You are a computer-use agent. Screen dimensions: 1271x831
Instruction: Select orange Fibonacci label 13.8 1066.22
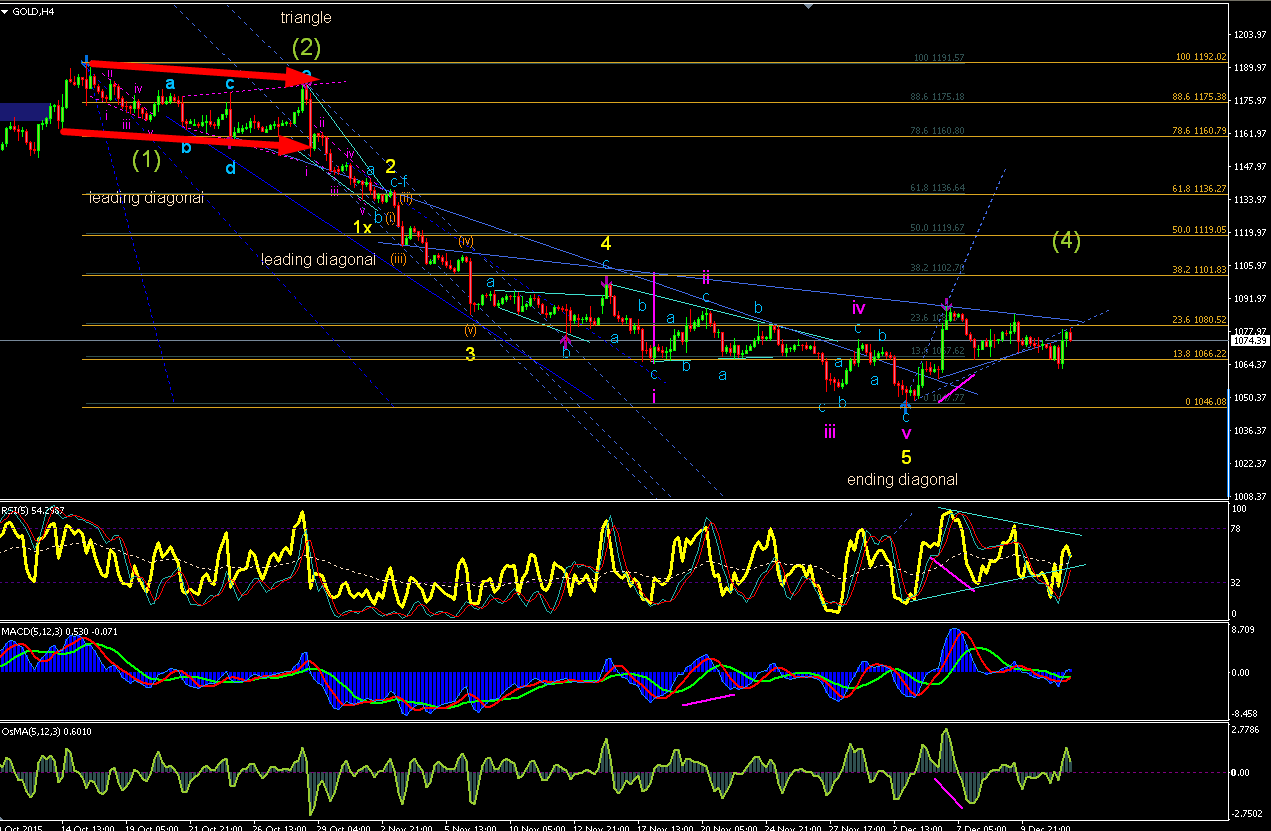point(1199,354)
